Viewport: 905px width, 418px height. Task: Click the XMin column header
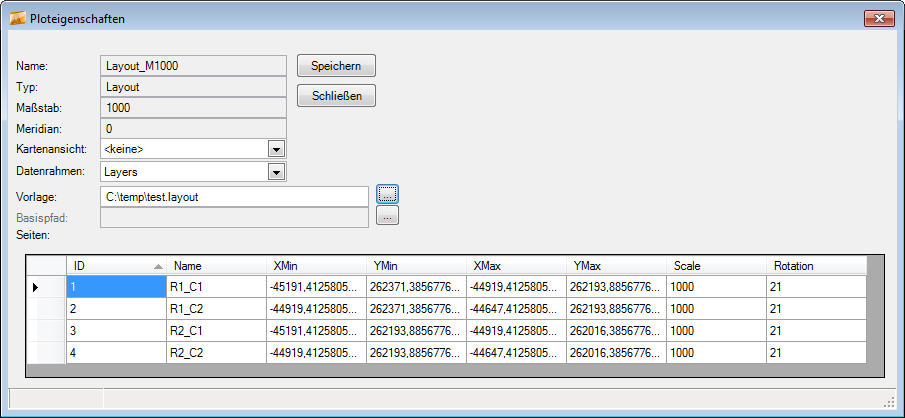tap(316, 266)
